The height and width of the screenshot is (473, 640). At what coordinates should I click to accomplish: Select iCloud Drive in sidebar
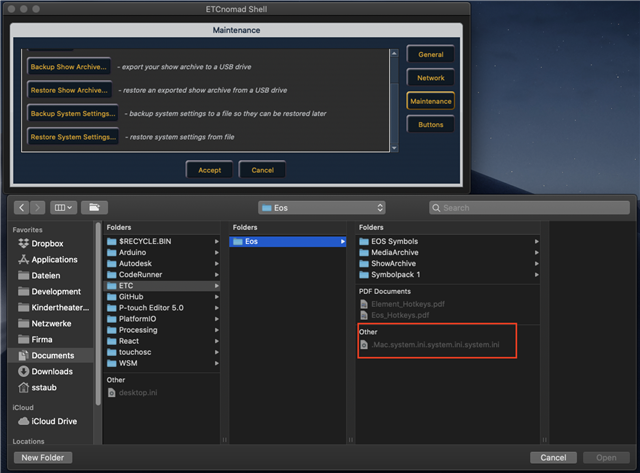coord(47,421)
